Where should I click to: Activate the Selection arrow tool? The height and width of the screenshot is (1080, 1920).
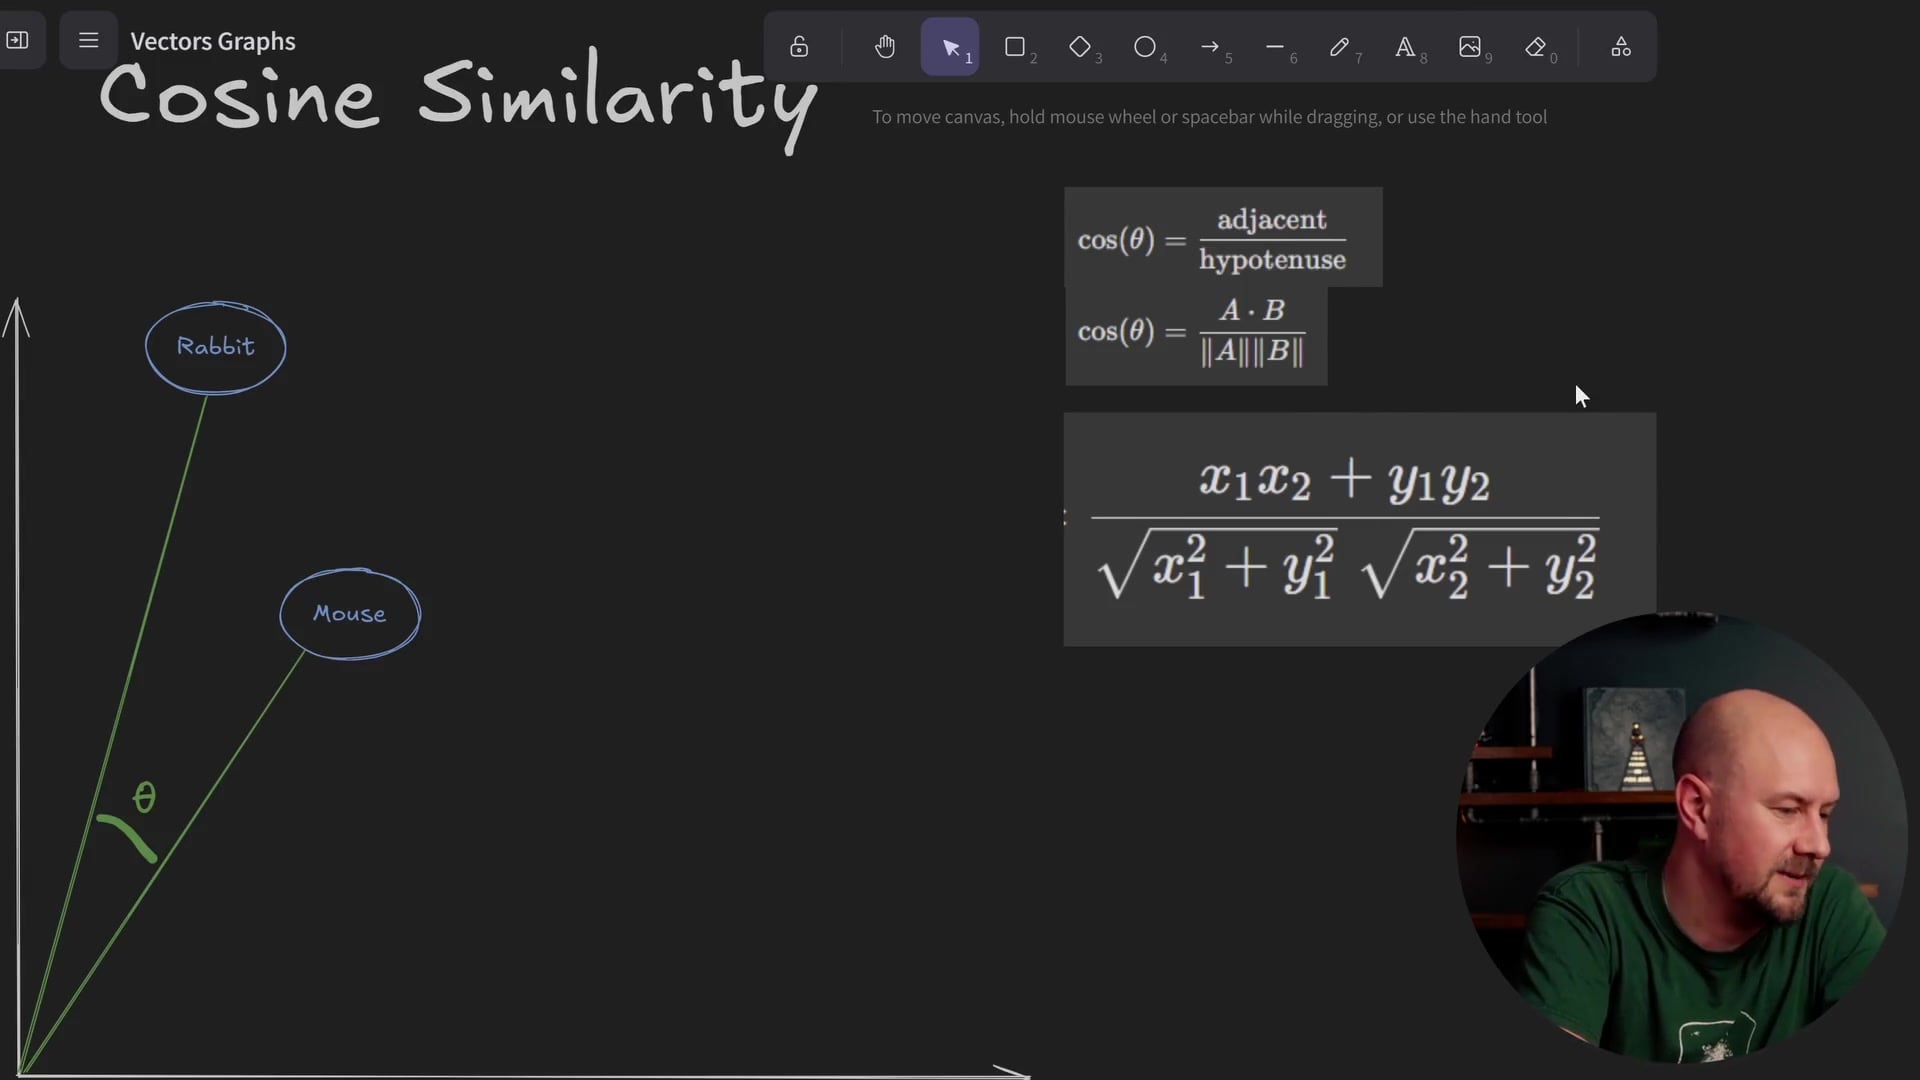(x=950, y=47)
